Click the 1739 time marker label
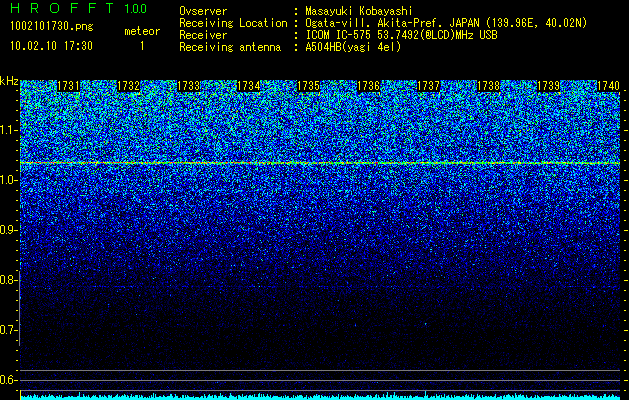 (x=549, y=86)
